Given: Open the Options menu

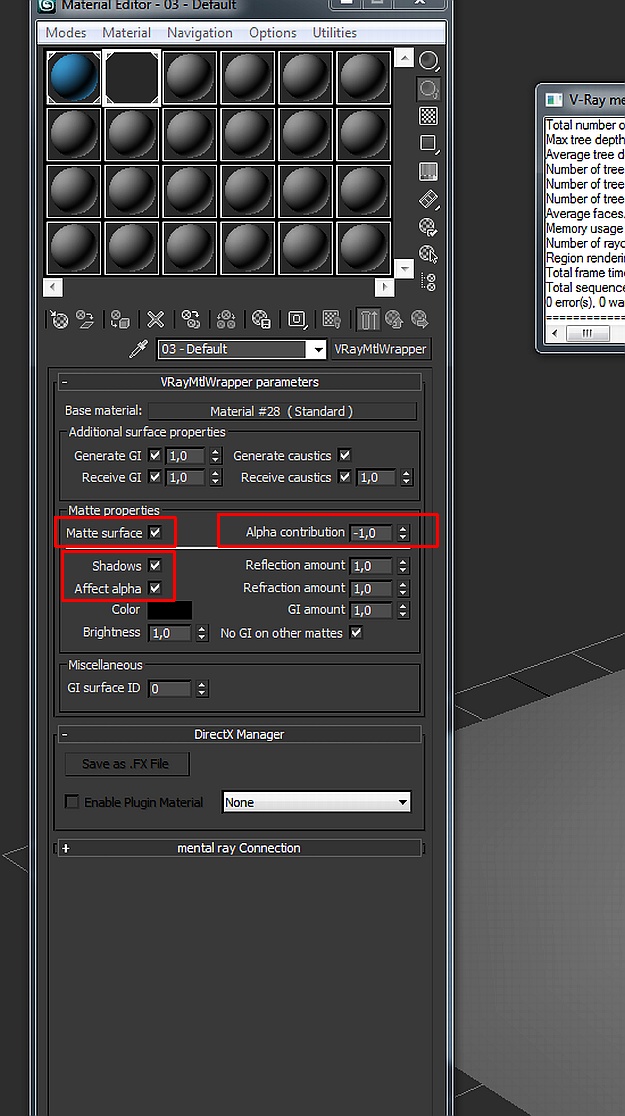Looking at the screenshot, I should 273,33.
